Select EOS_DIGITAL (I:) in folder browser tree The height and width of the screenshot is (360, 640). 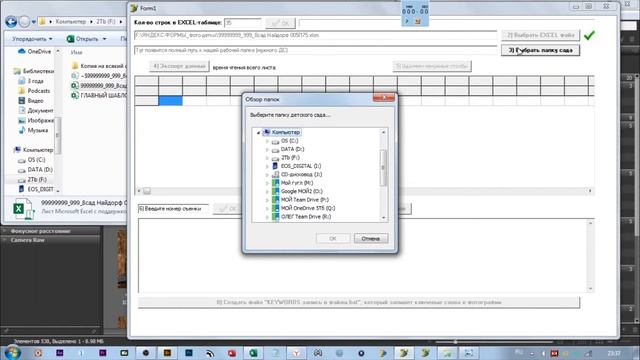[x=301, y=166]
